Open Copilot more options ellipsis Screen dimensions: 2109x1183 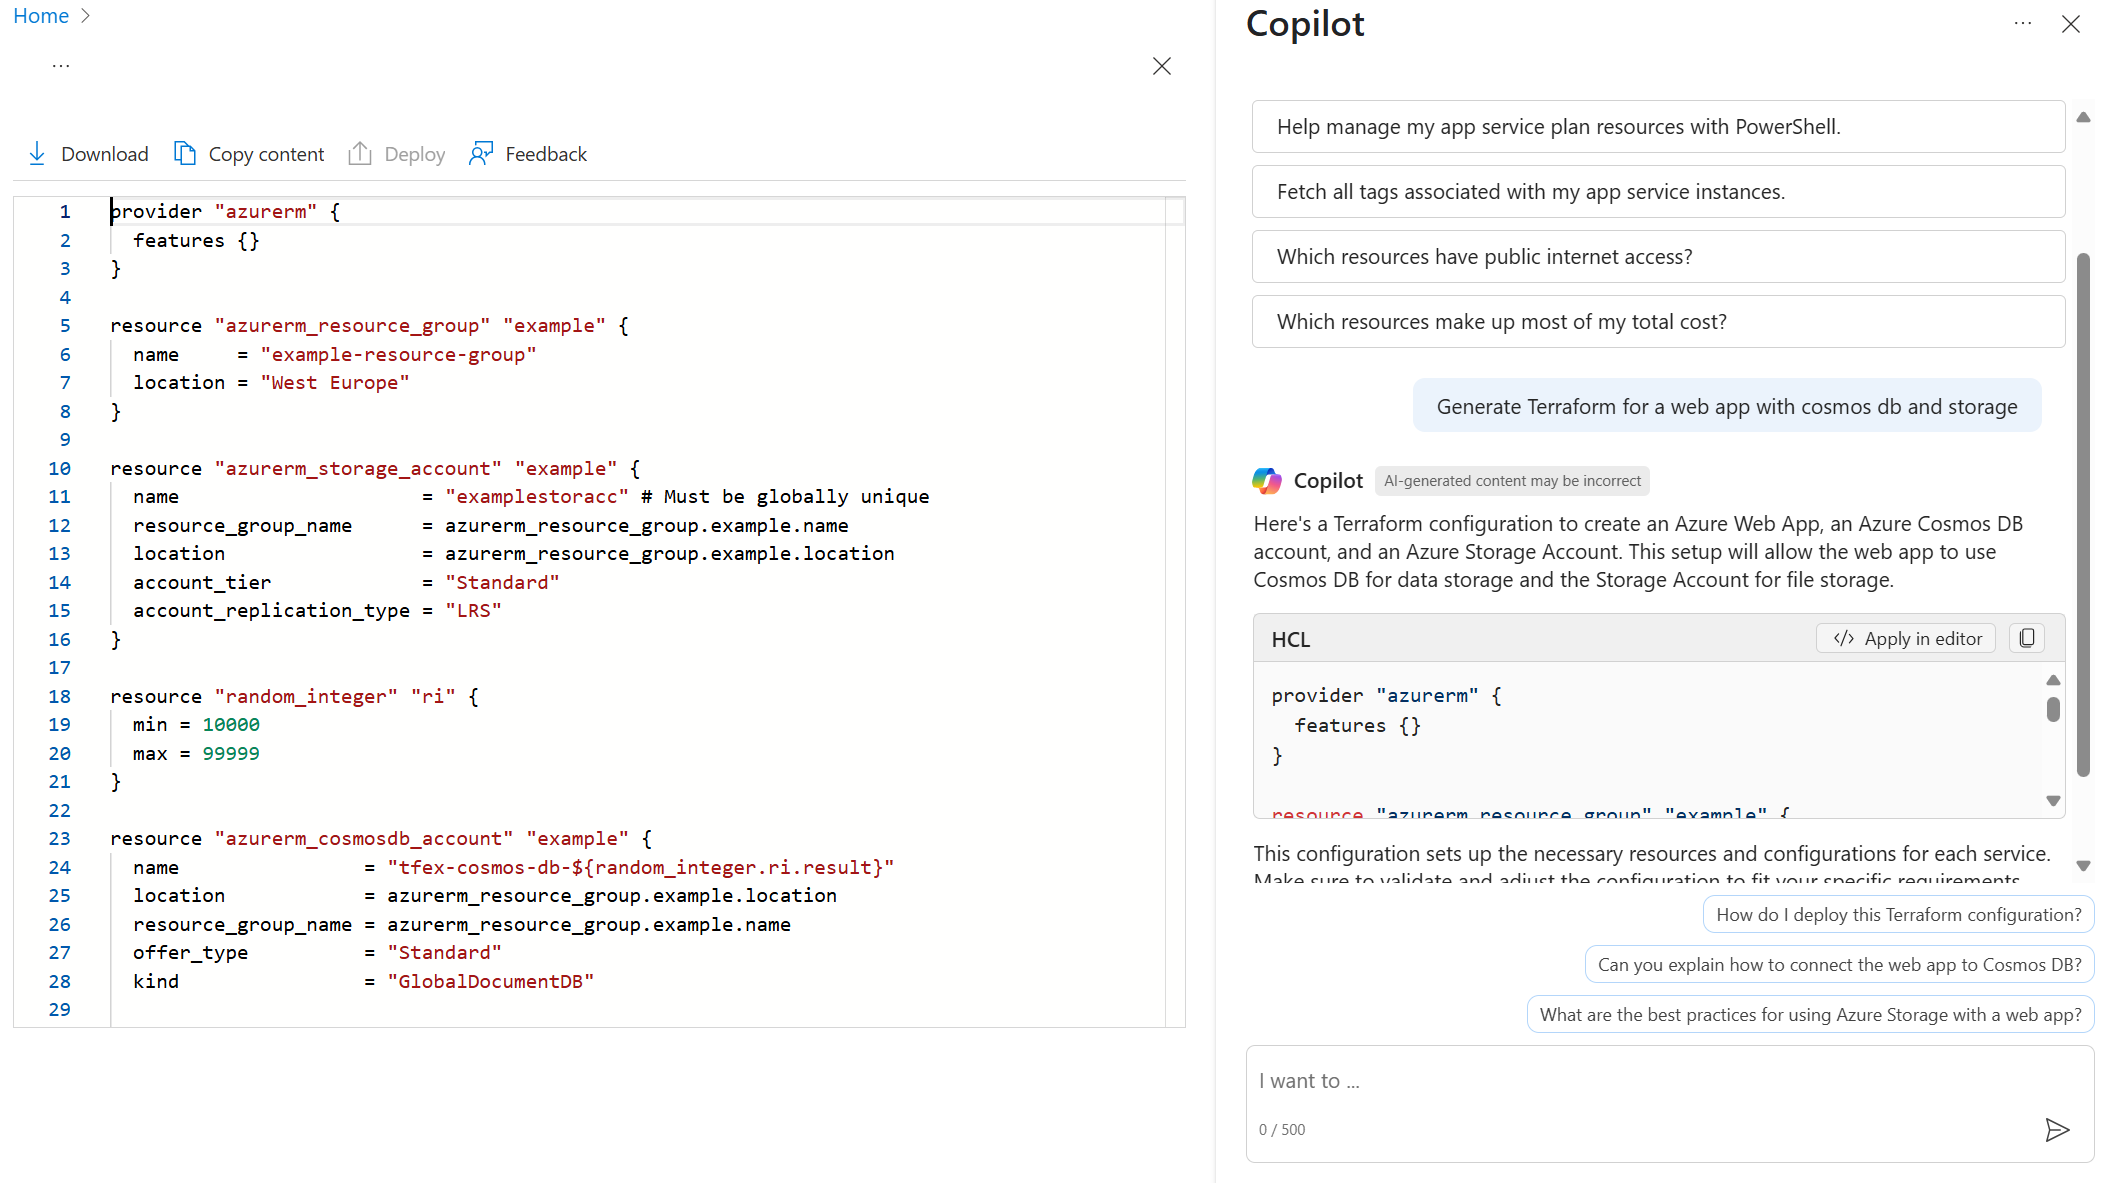tap(2023, 23)
